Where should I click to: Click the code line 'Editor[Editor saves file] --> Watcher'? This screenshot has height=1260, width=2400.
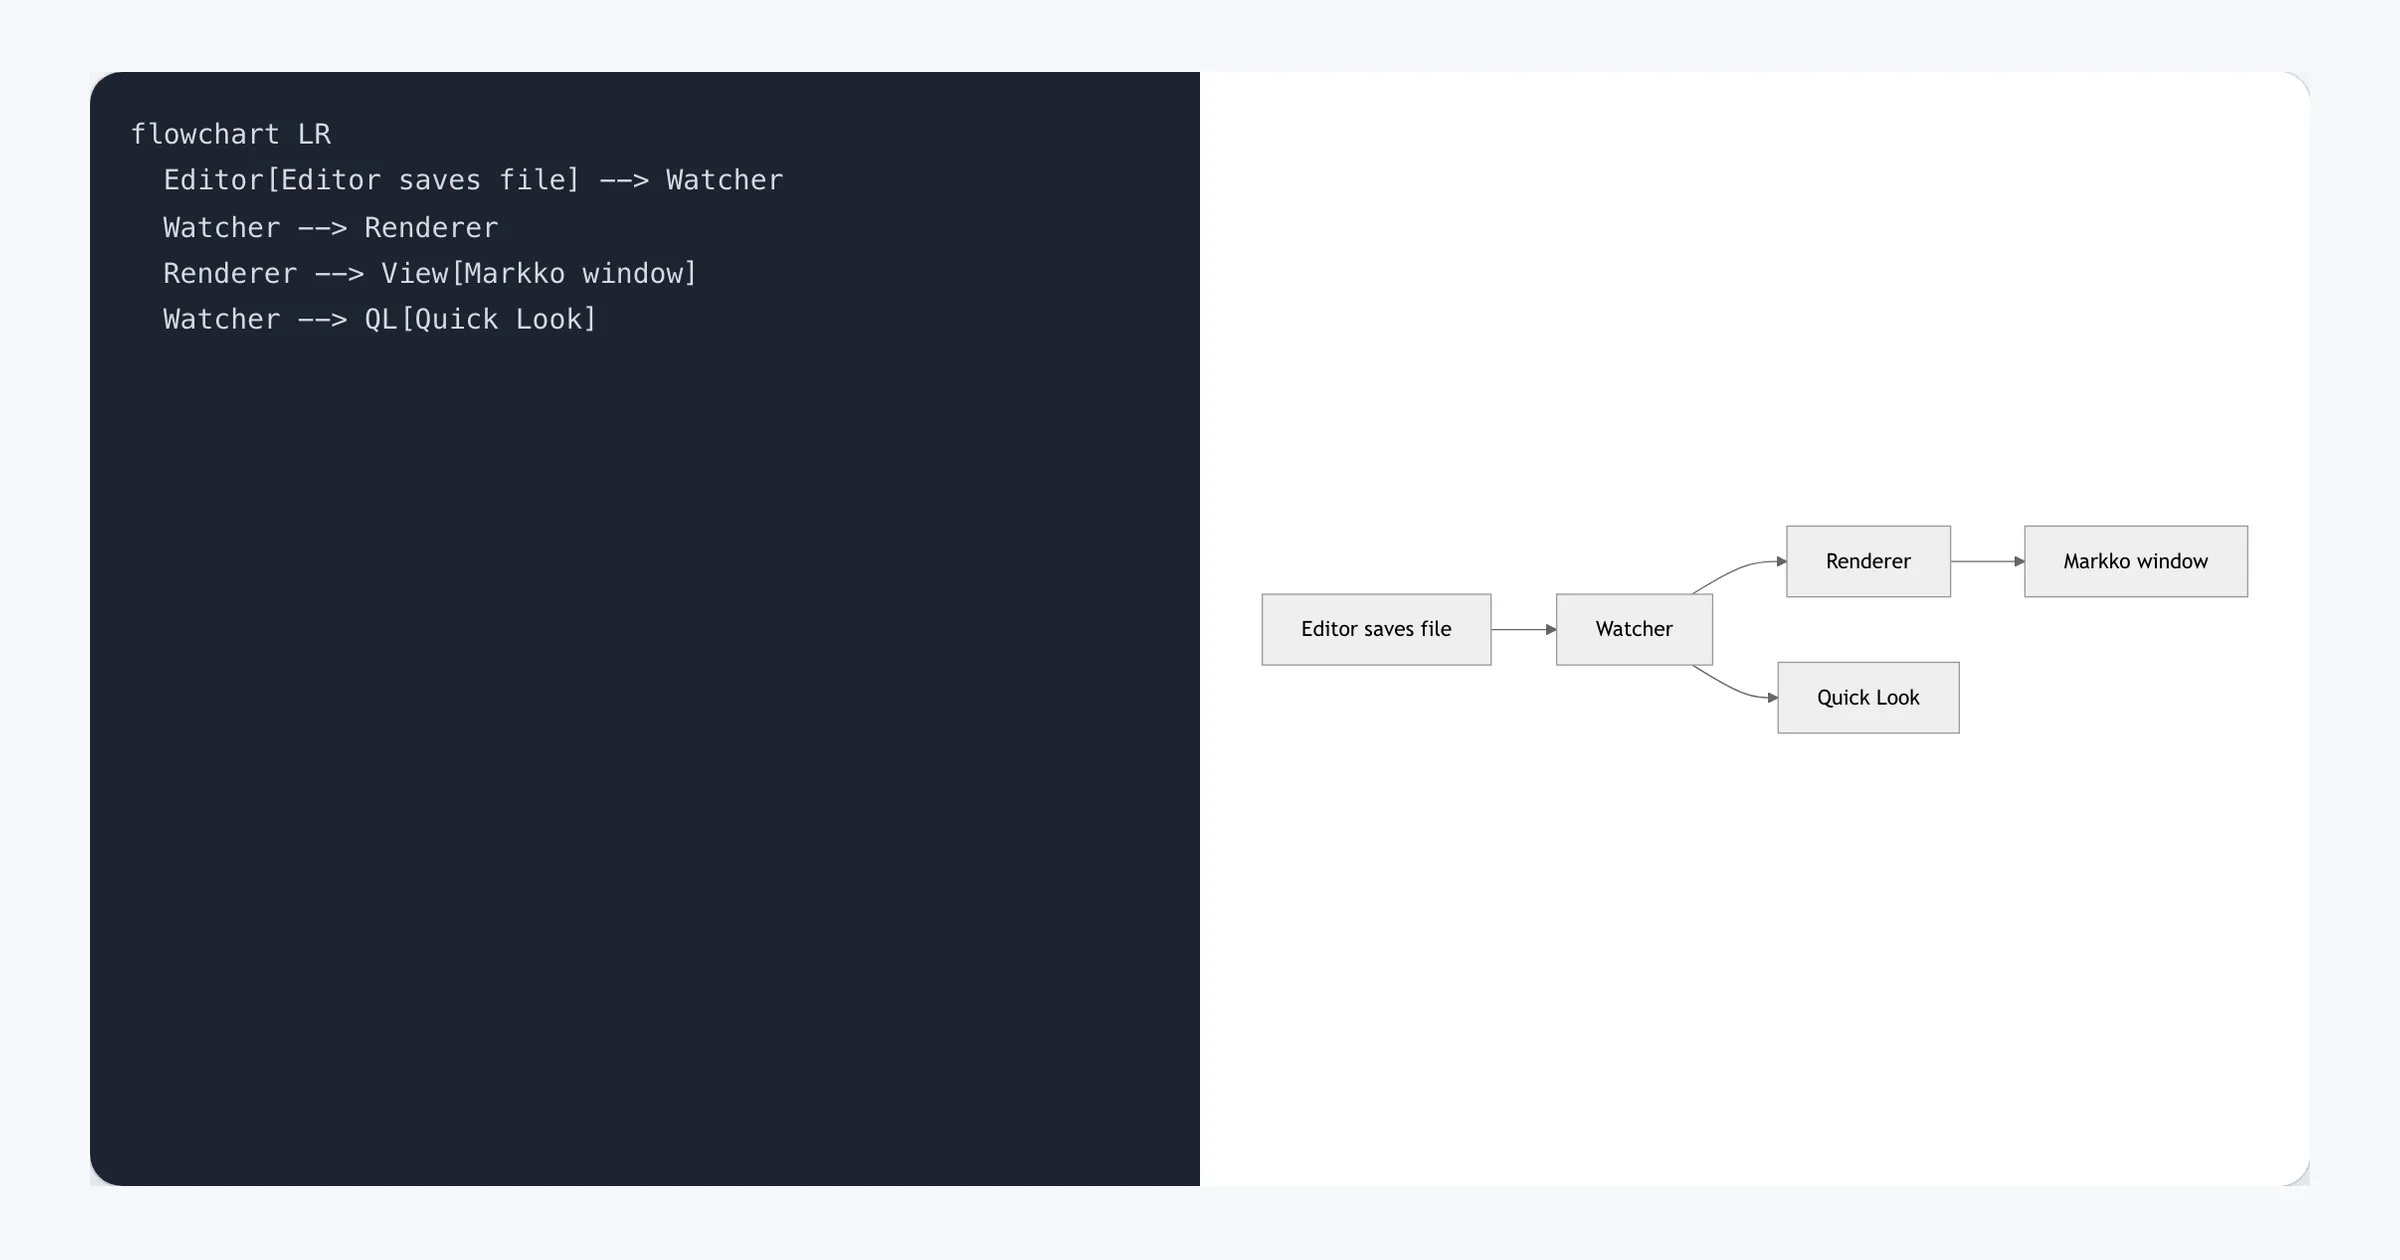473,180
